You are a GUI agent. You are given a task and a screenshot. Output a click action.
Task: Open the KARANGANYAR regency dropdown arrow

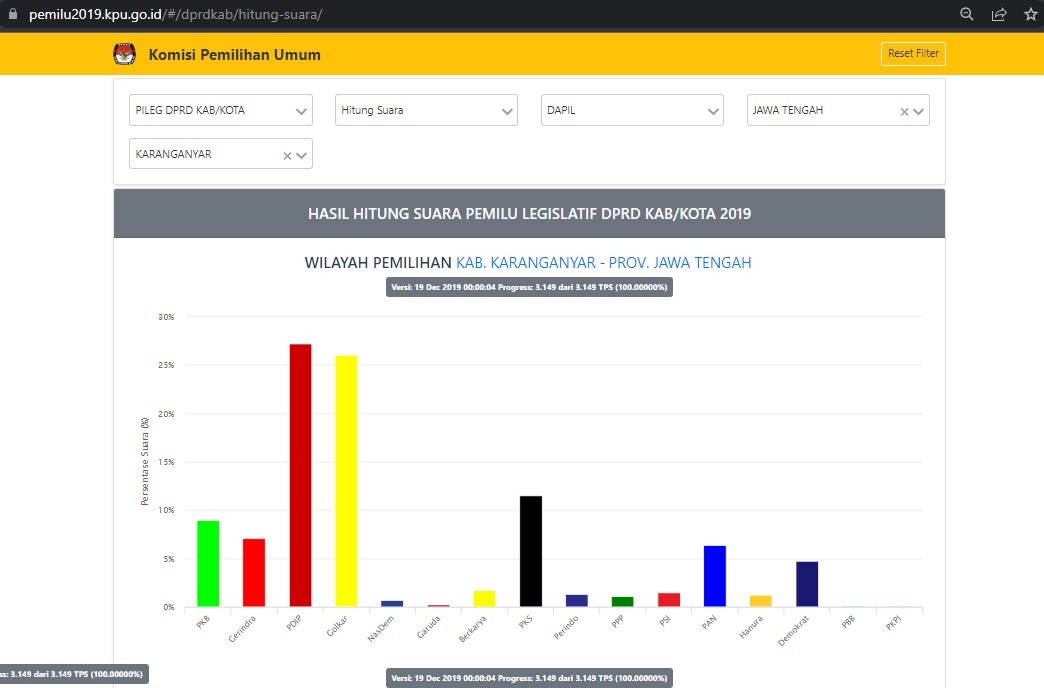[x=301, y=155]
